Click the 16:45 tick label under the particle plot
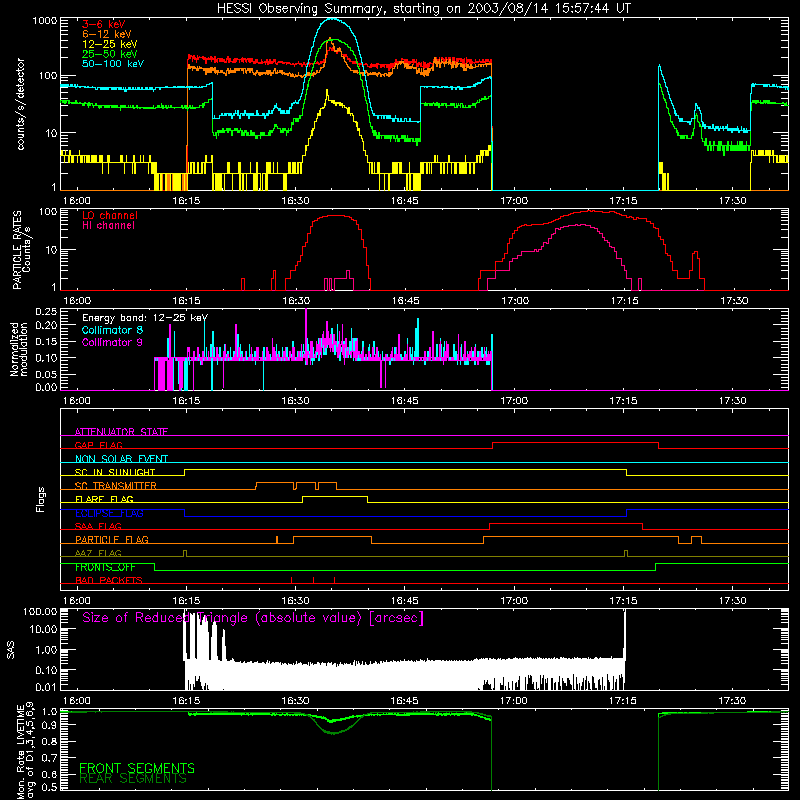 pyautogui.click(x=405, y=301)
